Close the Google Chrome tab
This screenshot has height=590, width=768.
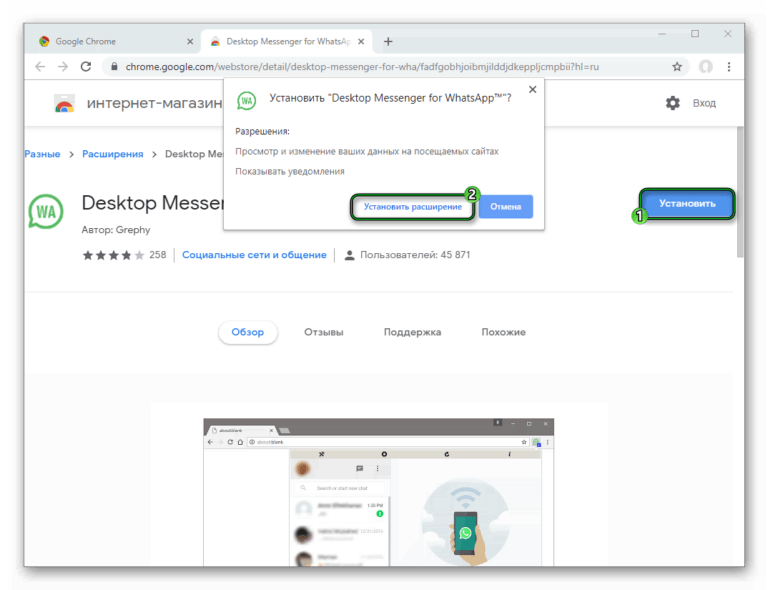tap(190, 42)
